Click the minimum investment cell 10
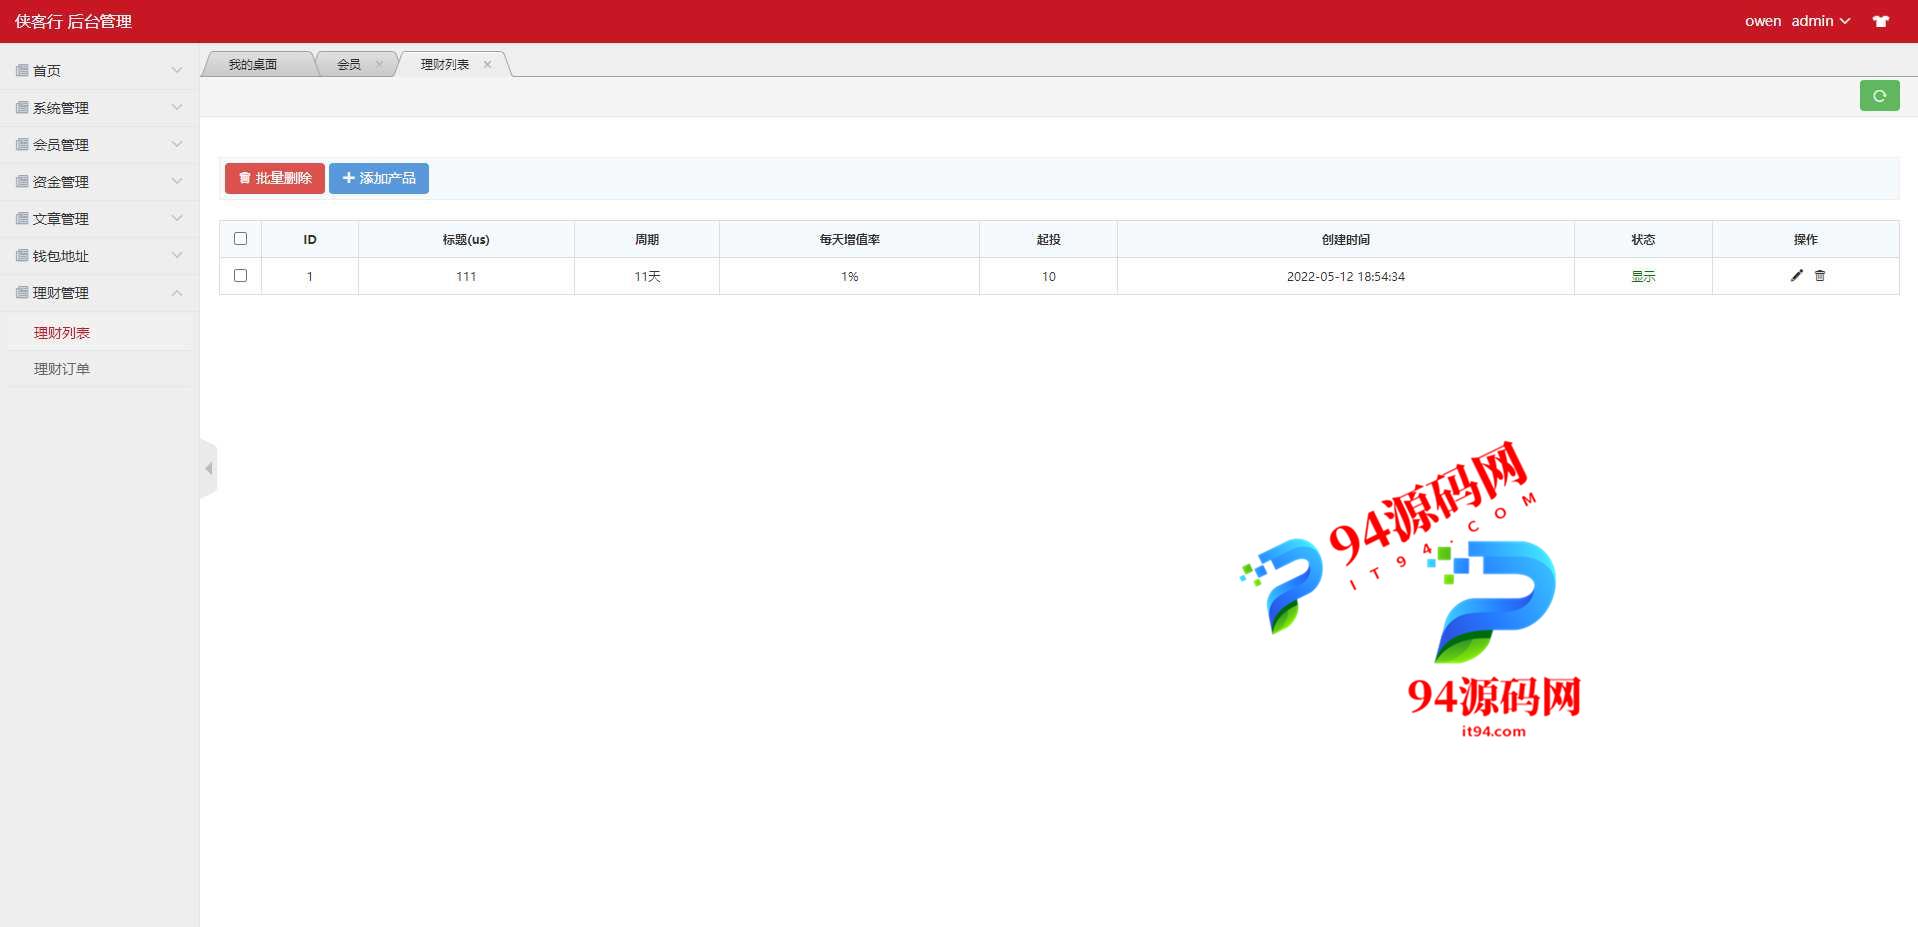 point(1048,276)
